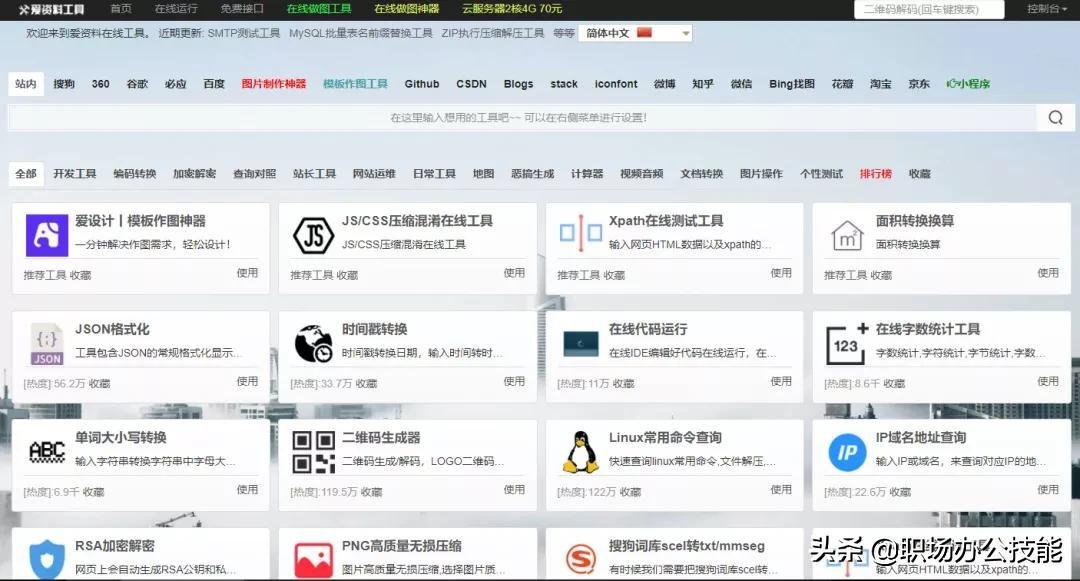Screen dimensions: 1080x581
Task: Open the 模板作图工具 link
Action: point(355,83)
